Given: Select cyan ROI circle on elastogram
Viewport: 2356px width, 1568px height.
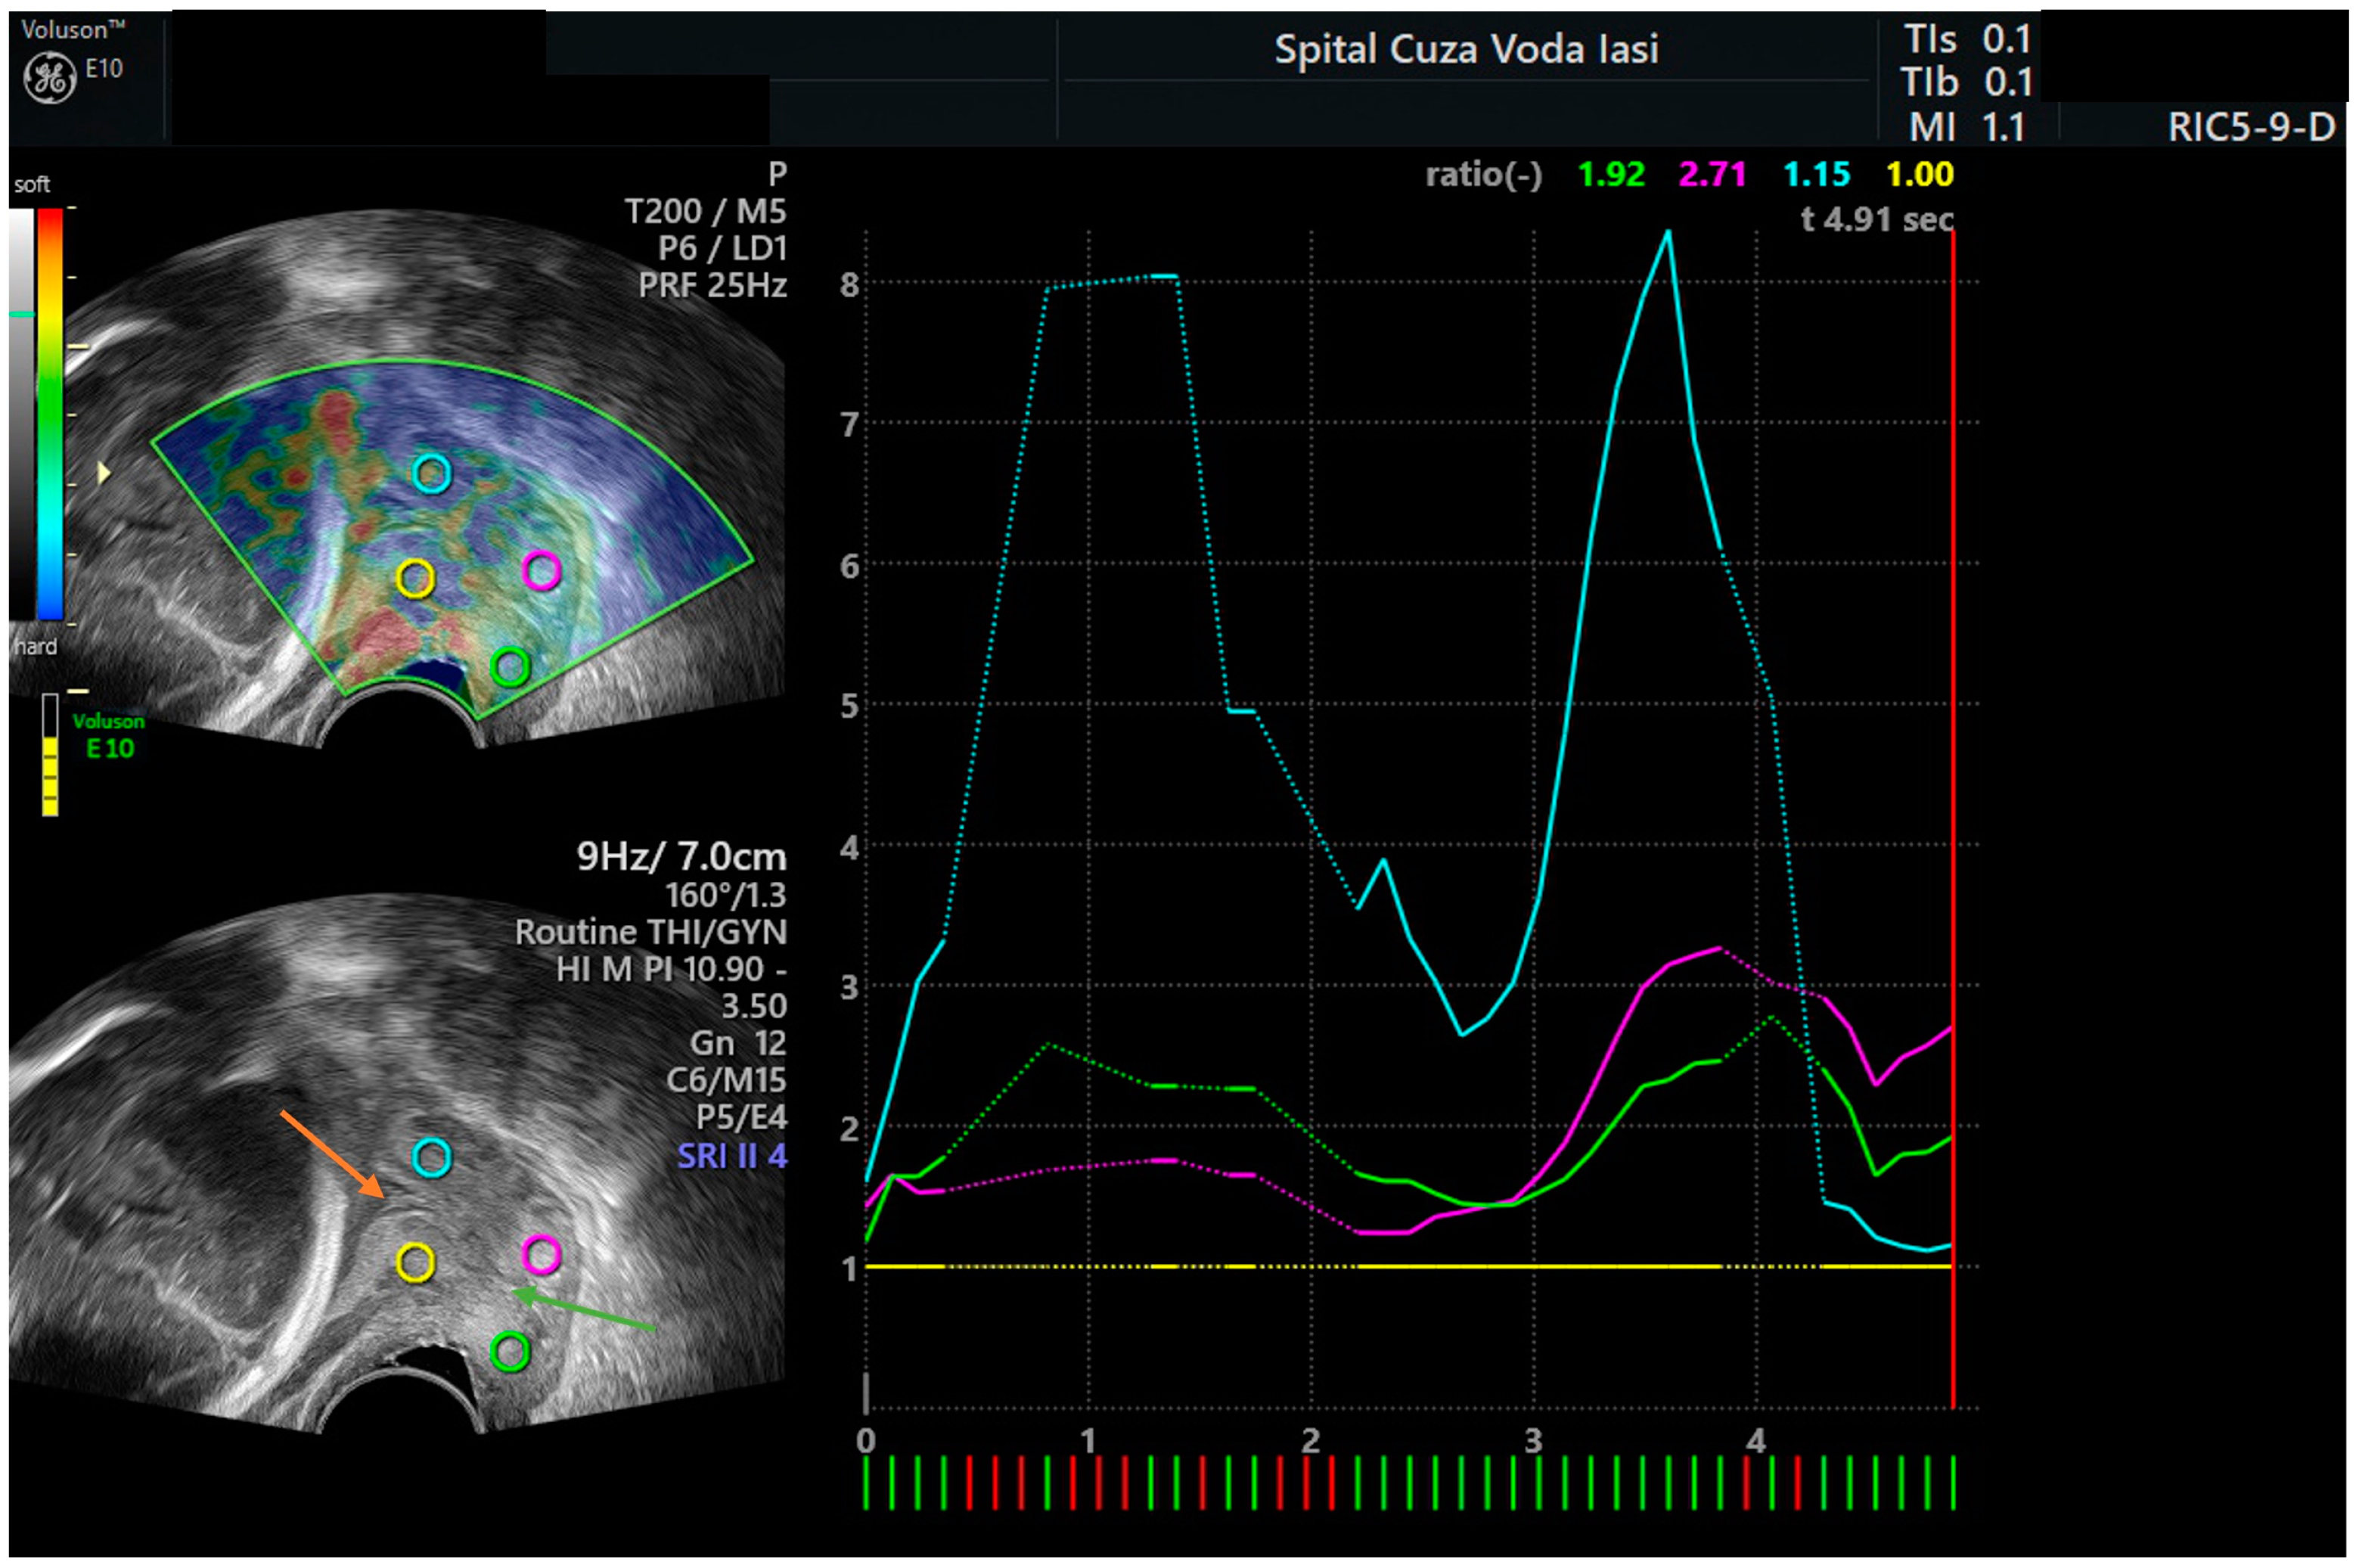Looking at the screenshot, I should [x=432, y=473].
